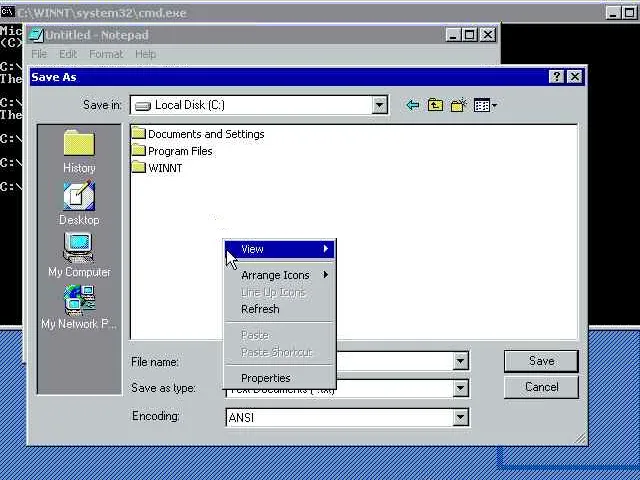Select the Desktop places shortcut
The image size is (640, 480).
(x=79, y=203)
